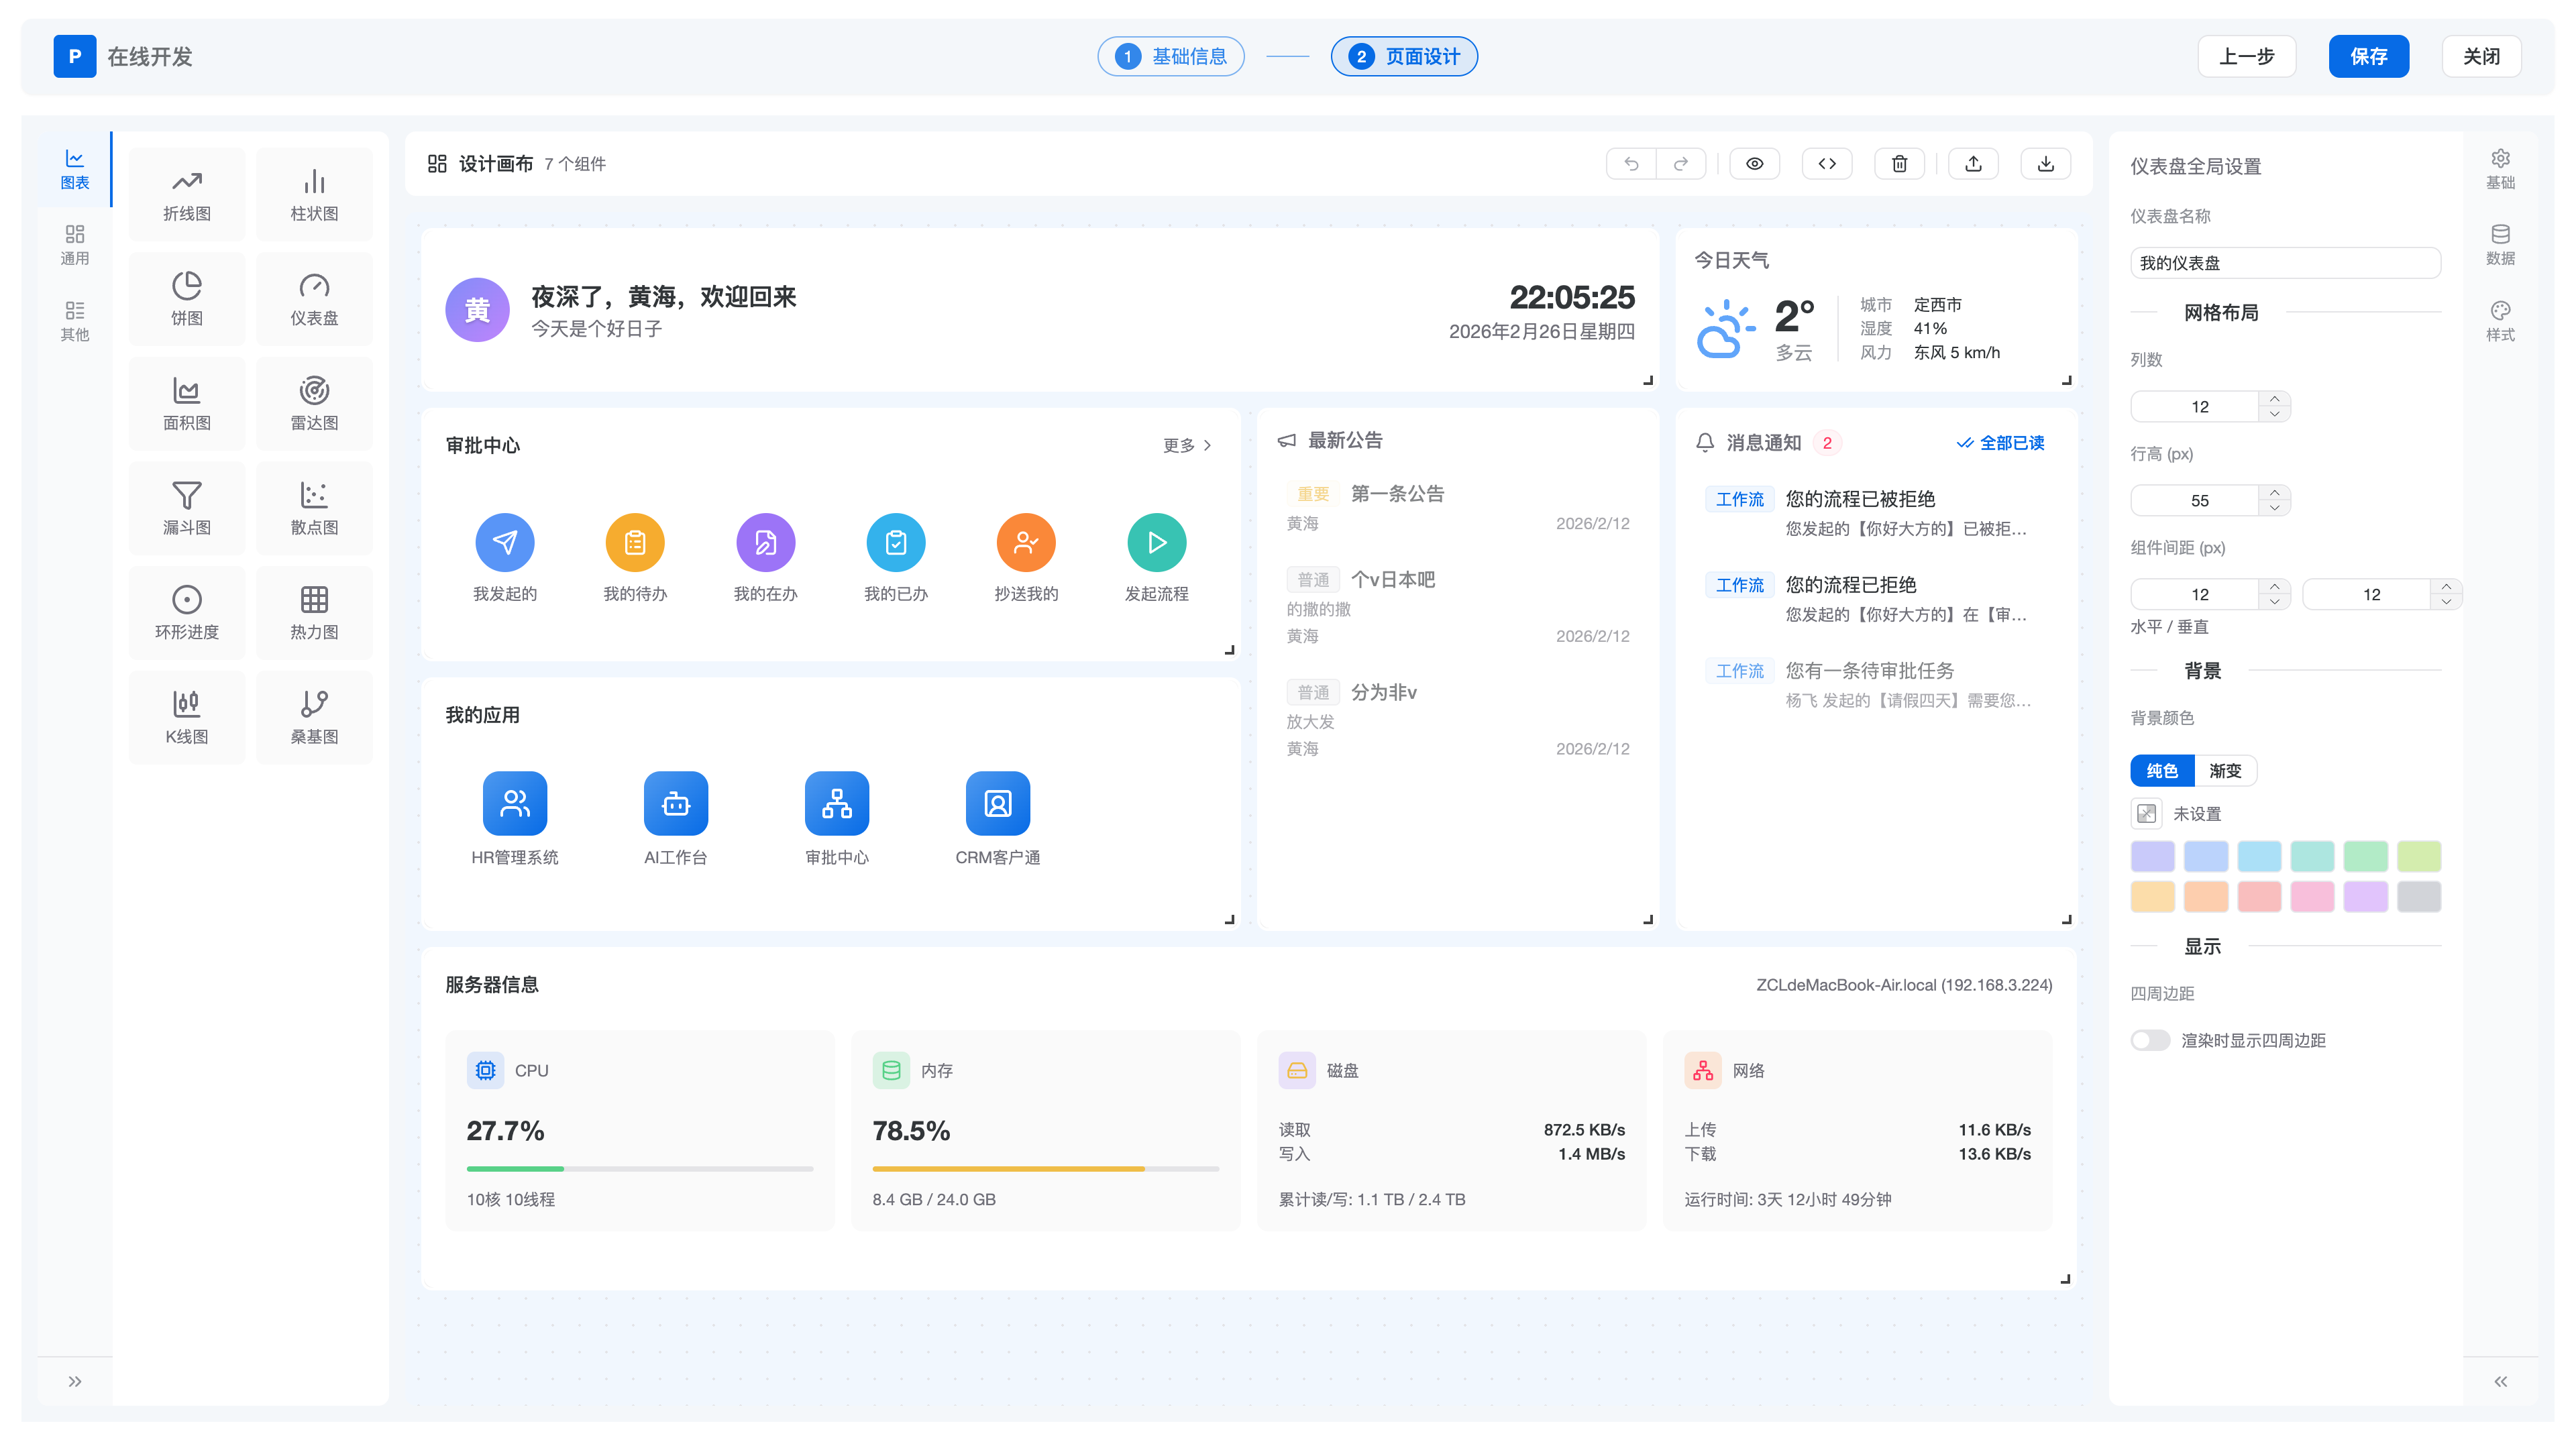Select the 饼图 component from the panel

[186, 298]
